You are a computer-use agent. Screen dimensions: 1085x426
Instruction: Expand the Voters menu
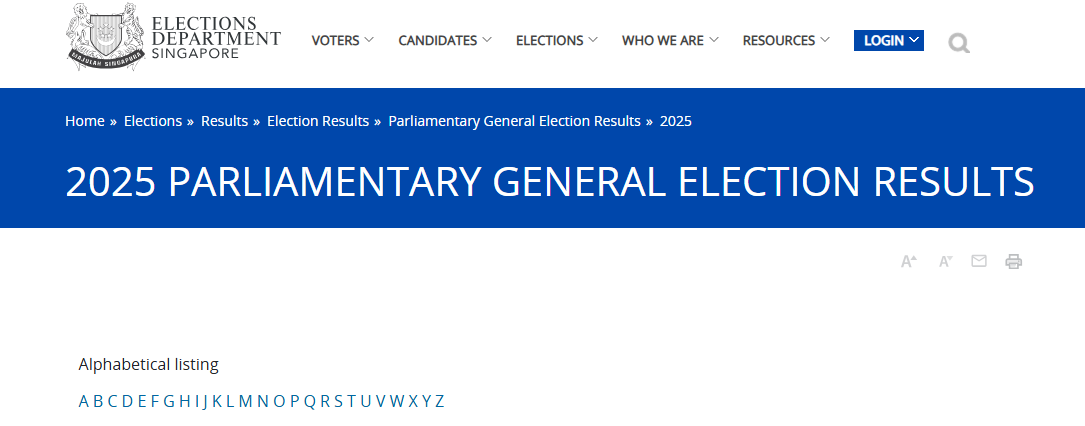point(342,41)
